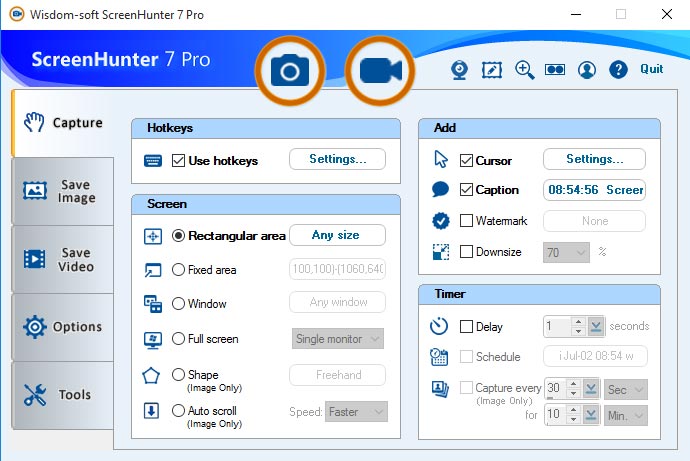This screenshot has width=690, height=461.
Task: Click the Any window button
Action: pos(338,302)
